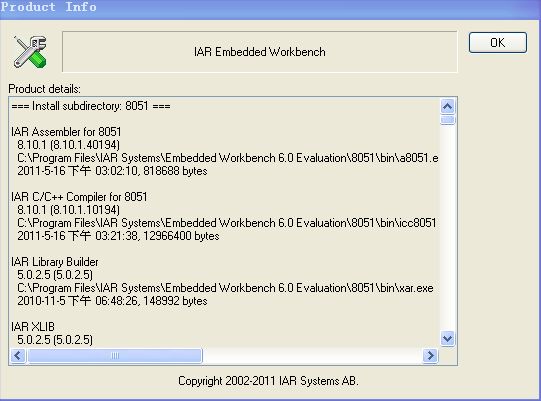Click the Copyright 2002-2011 IAR Systems text
This screenshot has height=401, width=541.
coord(268,381)
